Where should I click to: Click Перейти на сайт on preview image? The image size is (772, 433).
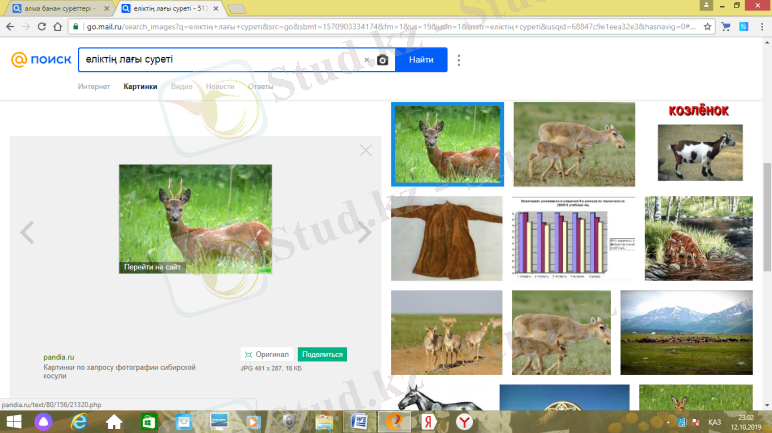coord(152,268)
